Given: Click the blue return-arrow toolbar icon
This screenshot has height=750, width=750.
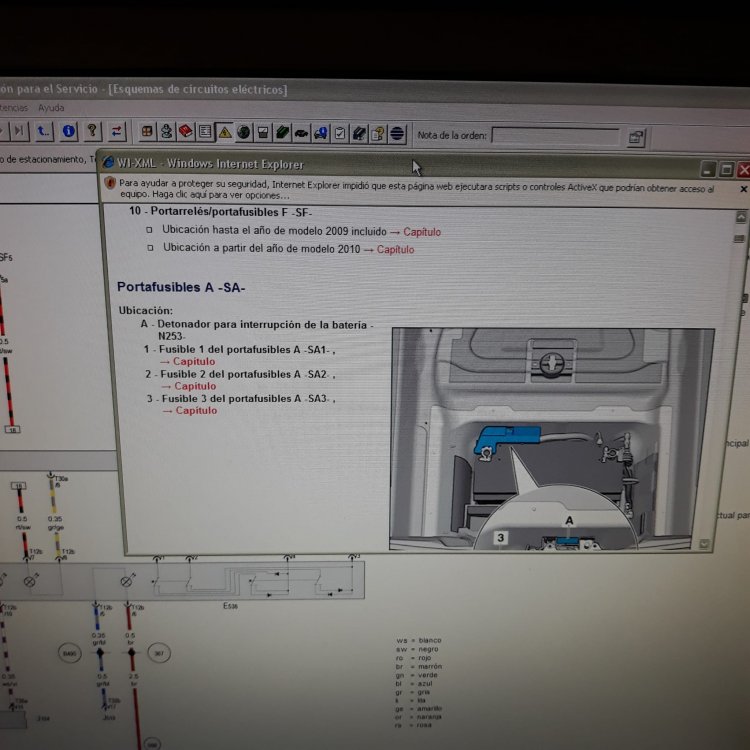Looking at the screenshot, I should pyautogui.click(x=44, y=131).
